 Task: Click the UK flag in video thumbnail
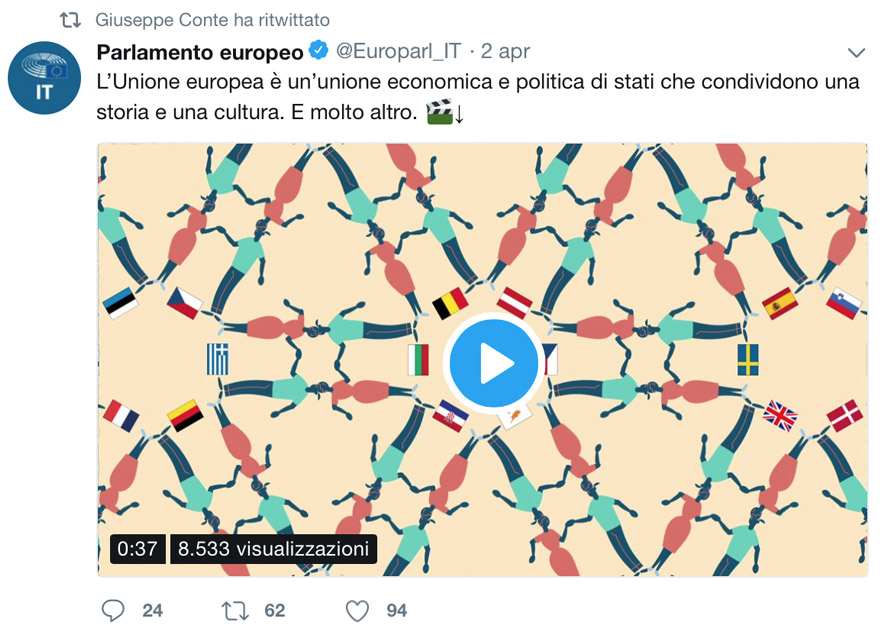click(x=779, y=413)
